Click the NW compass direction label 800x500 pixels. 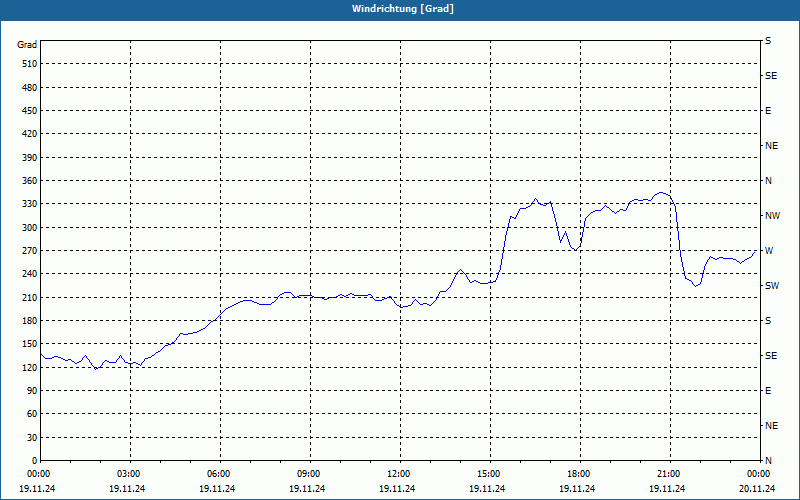tap(772, 216)
